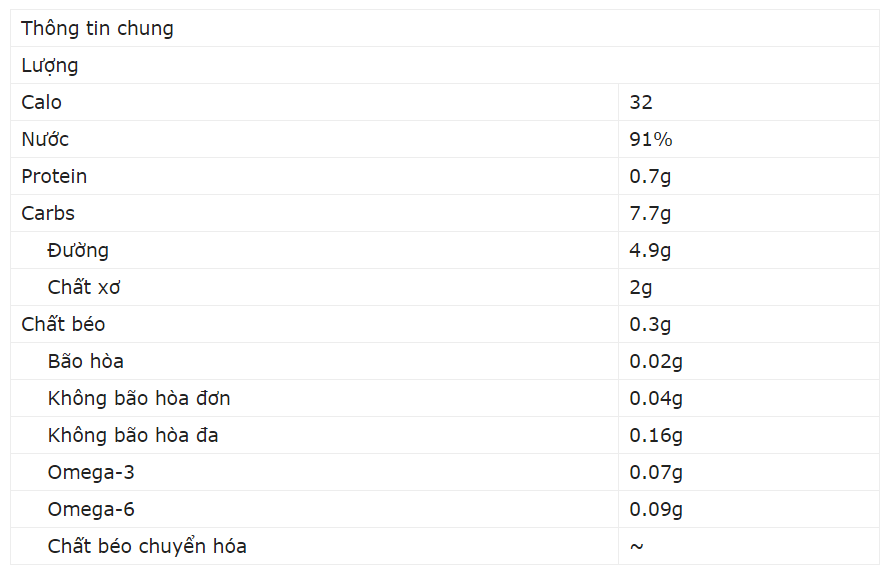The height and width of the screenshot is (574, 892).
Task: Select the 'Lượng' header cell
Action: 445,65
